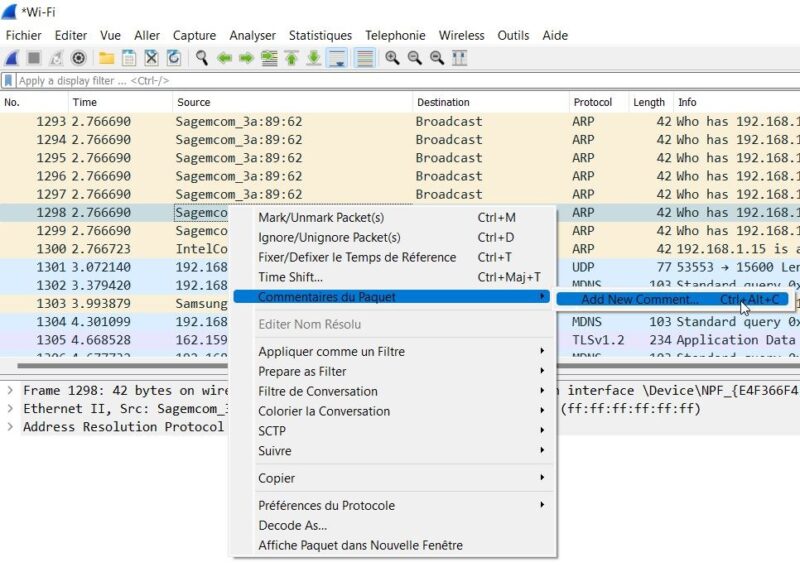This screenshot has width=800, height=567.
Task: Open the Vue menu
Action: point(110,35)
